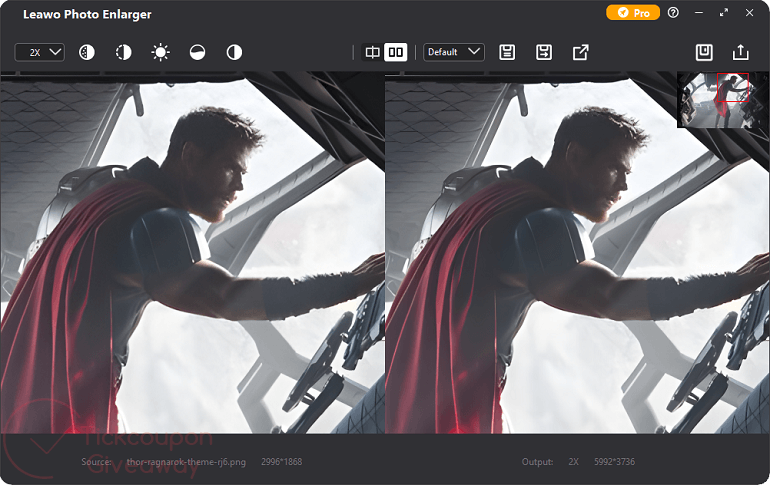Maximize the Leawo Photo Enlarger window
The height and width of the screenshot is (485, 770).
[724, 13]
